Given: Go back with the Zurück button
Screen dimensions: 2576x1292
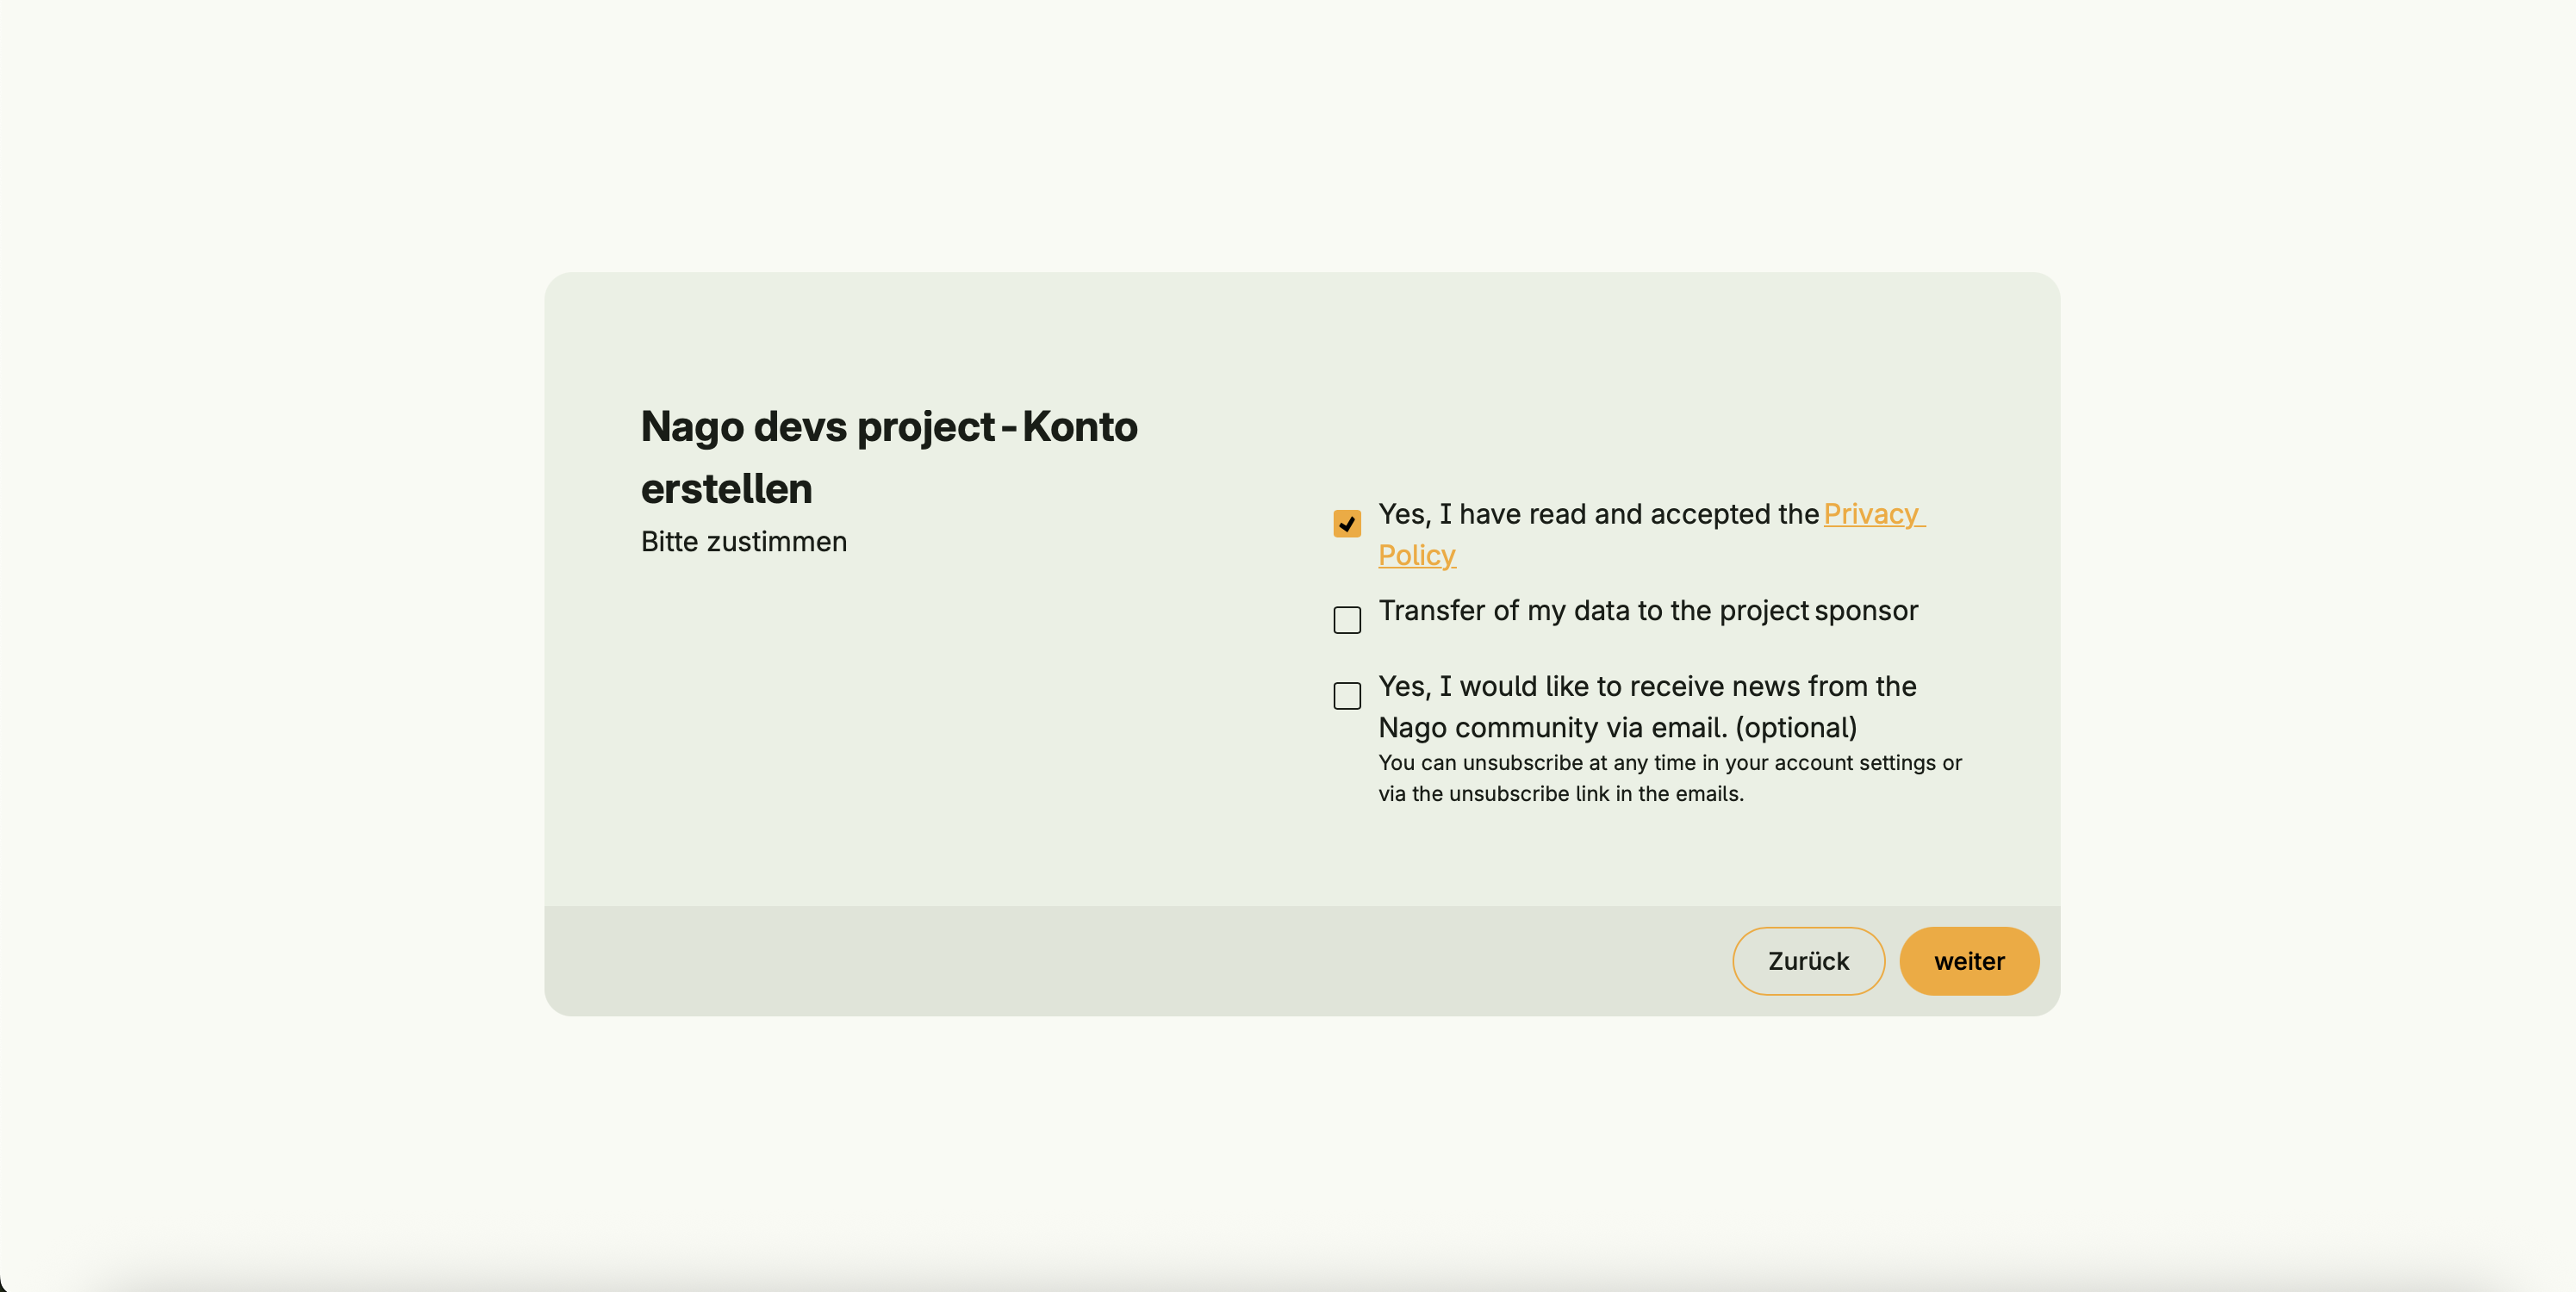Looking at the screenshot, I should pos(1807,961).
